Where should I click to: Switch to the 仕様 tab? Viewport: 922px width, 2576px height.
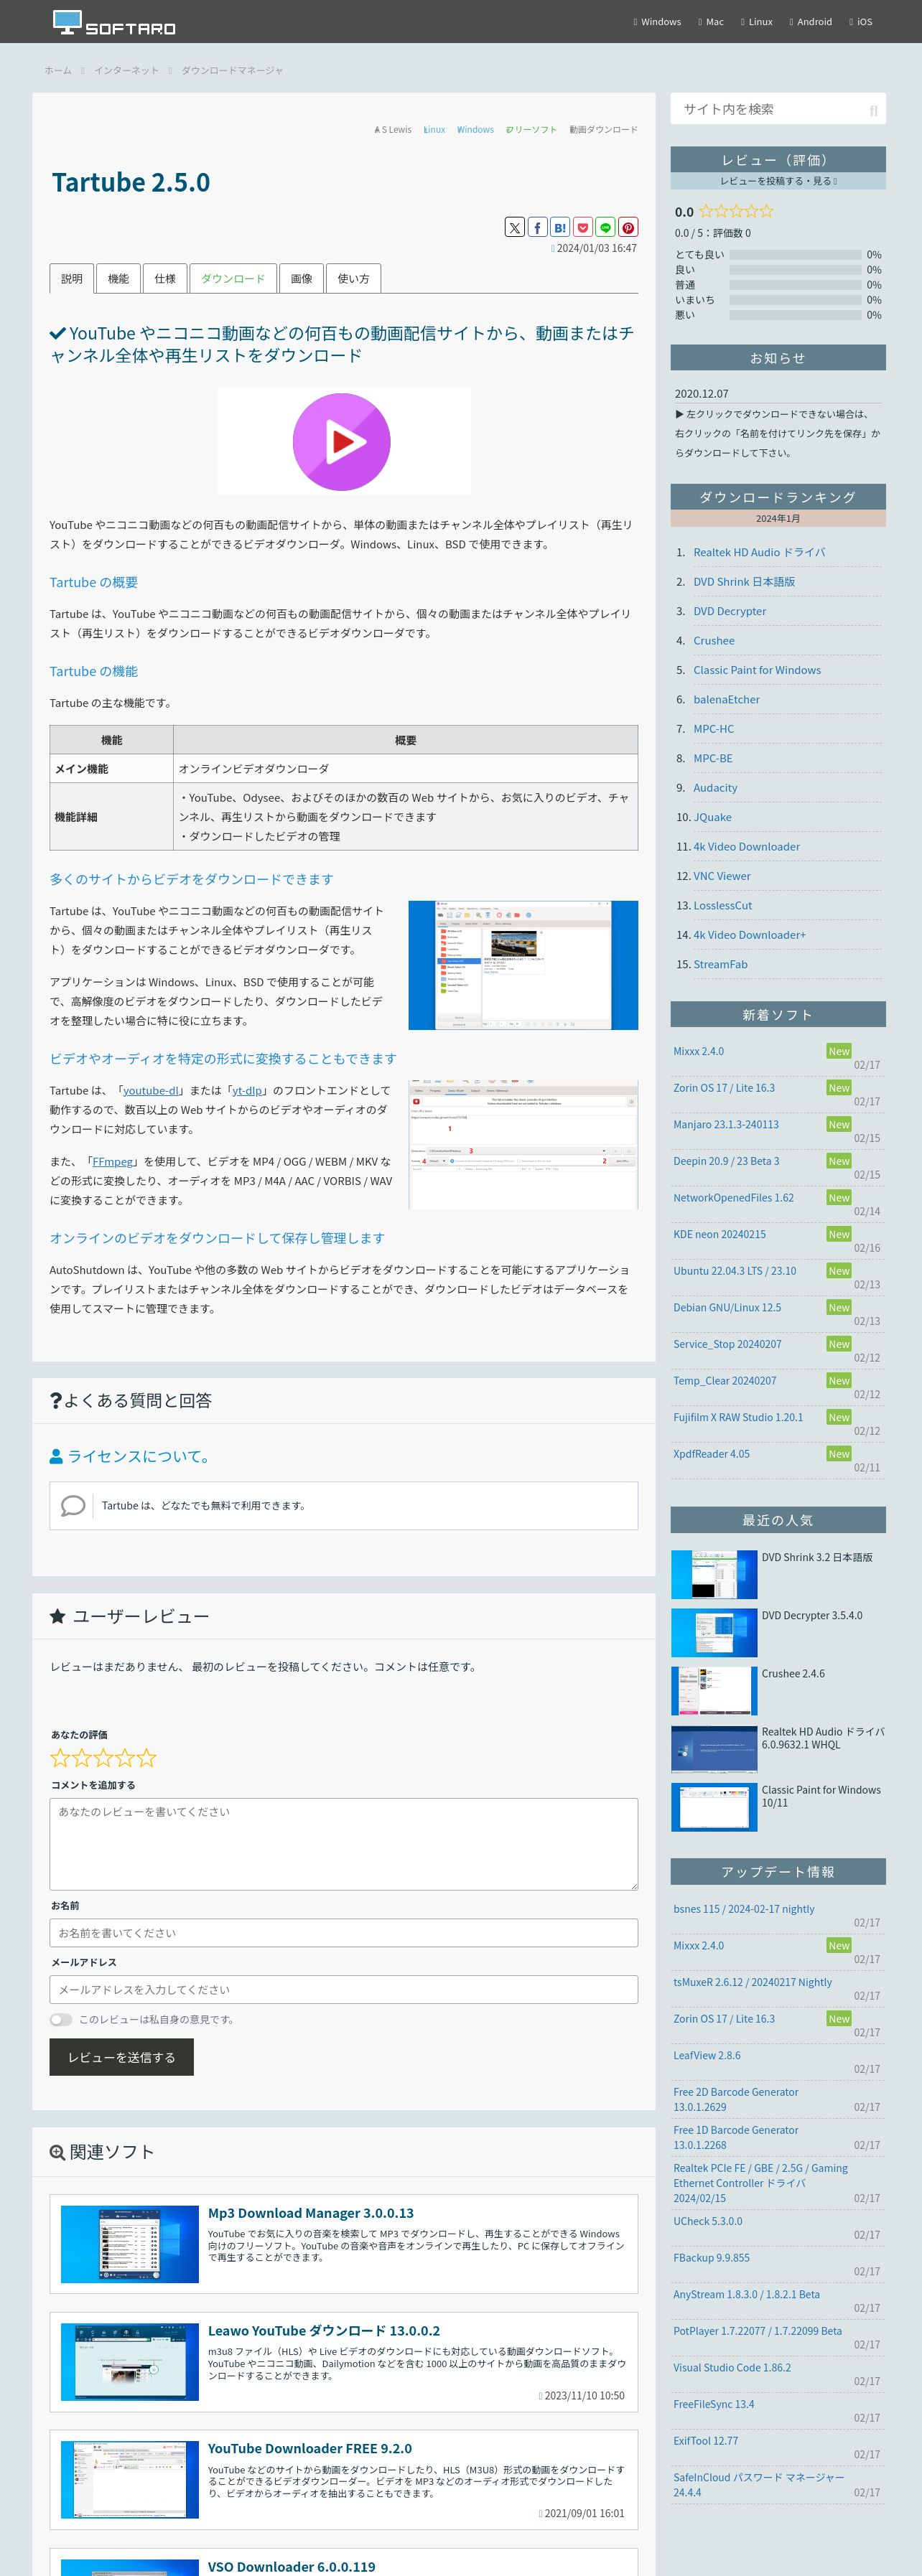coord(165,278)
